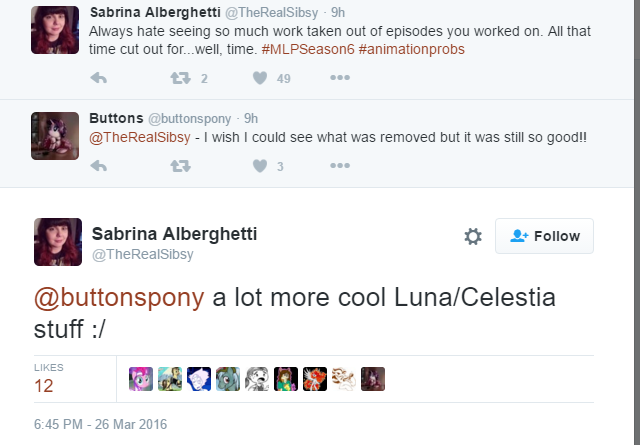View the list of 12 likes
The width and height of the screenshot is (640, 445).
pyautogui.click(x=44, y=385)
